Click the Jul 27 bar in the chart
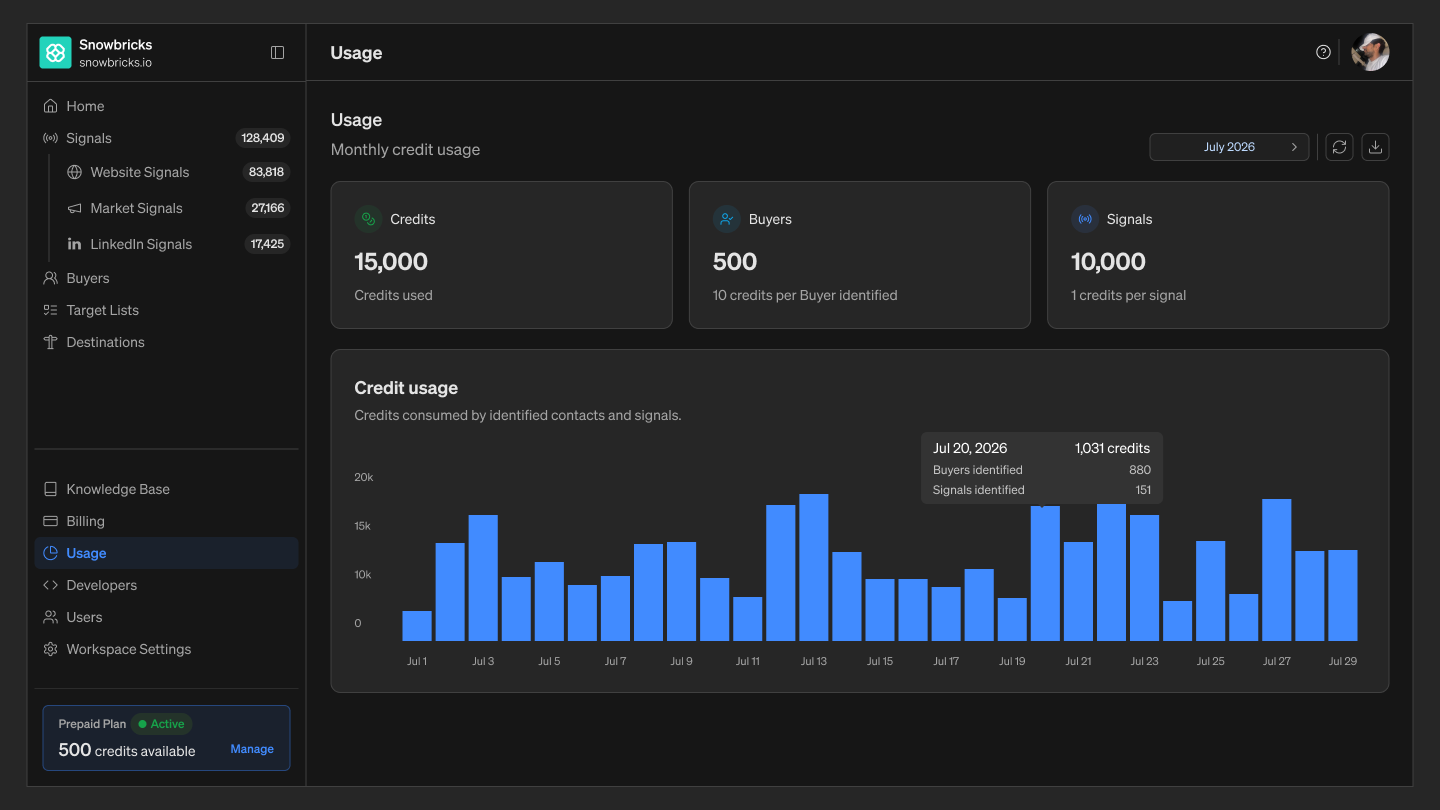This screenshot has height=810, width=1440. [x=1277, y=570]
